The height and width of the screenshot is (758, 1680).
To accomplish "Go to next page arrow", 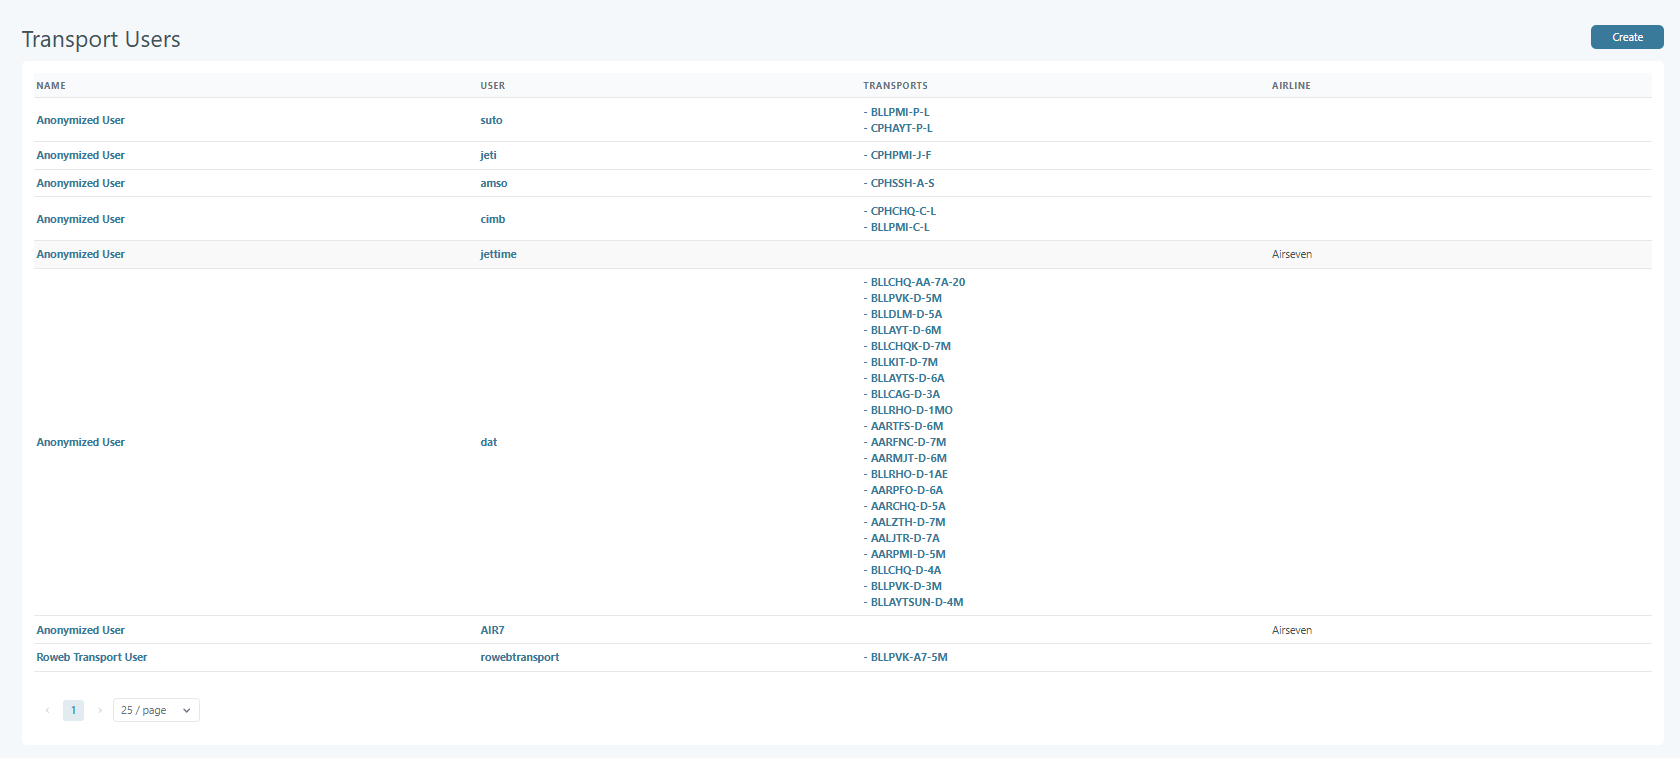I will pos(100,710).
